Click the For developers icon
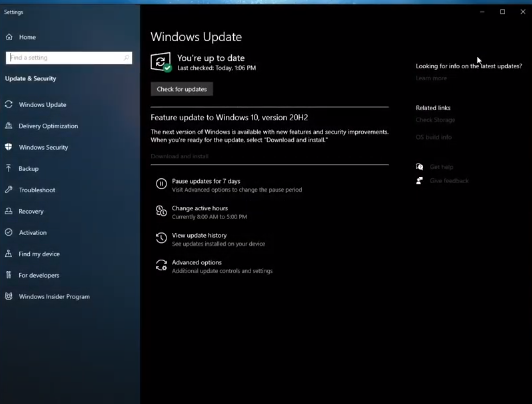Screen dimensions: 532x404 (x=9, y=275)
